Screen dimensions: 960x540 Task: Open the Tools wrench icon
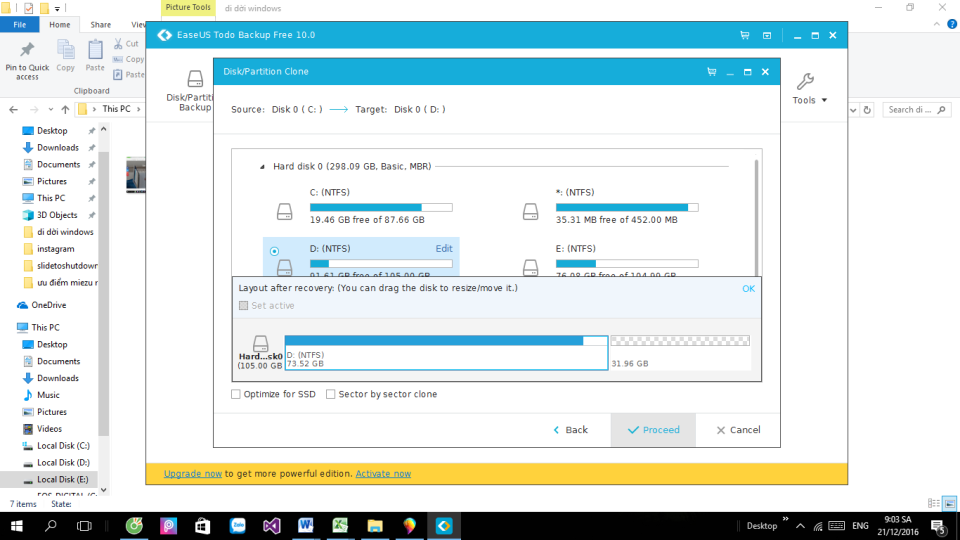click(x=805, y=81)
